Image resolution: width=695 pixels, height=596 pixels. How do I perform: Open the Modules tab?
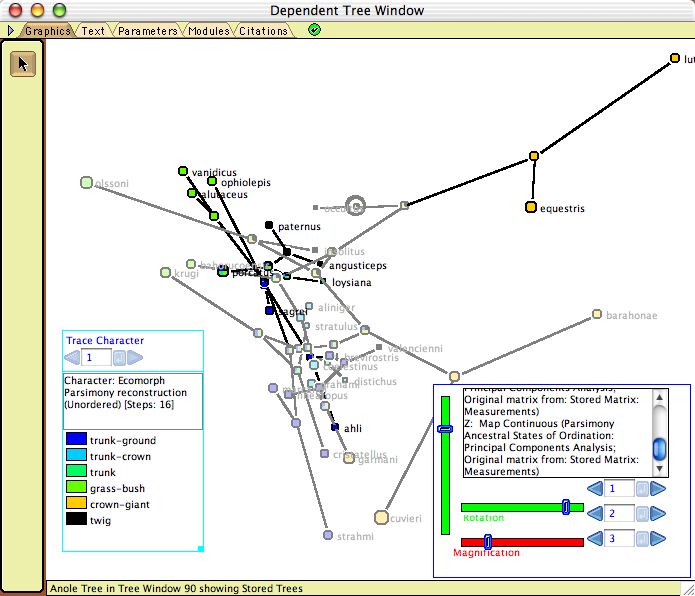[209, 31]
